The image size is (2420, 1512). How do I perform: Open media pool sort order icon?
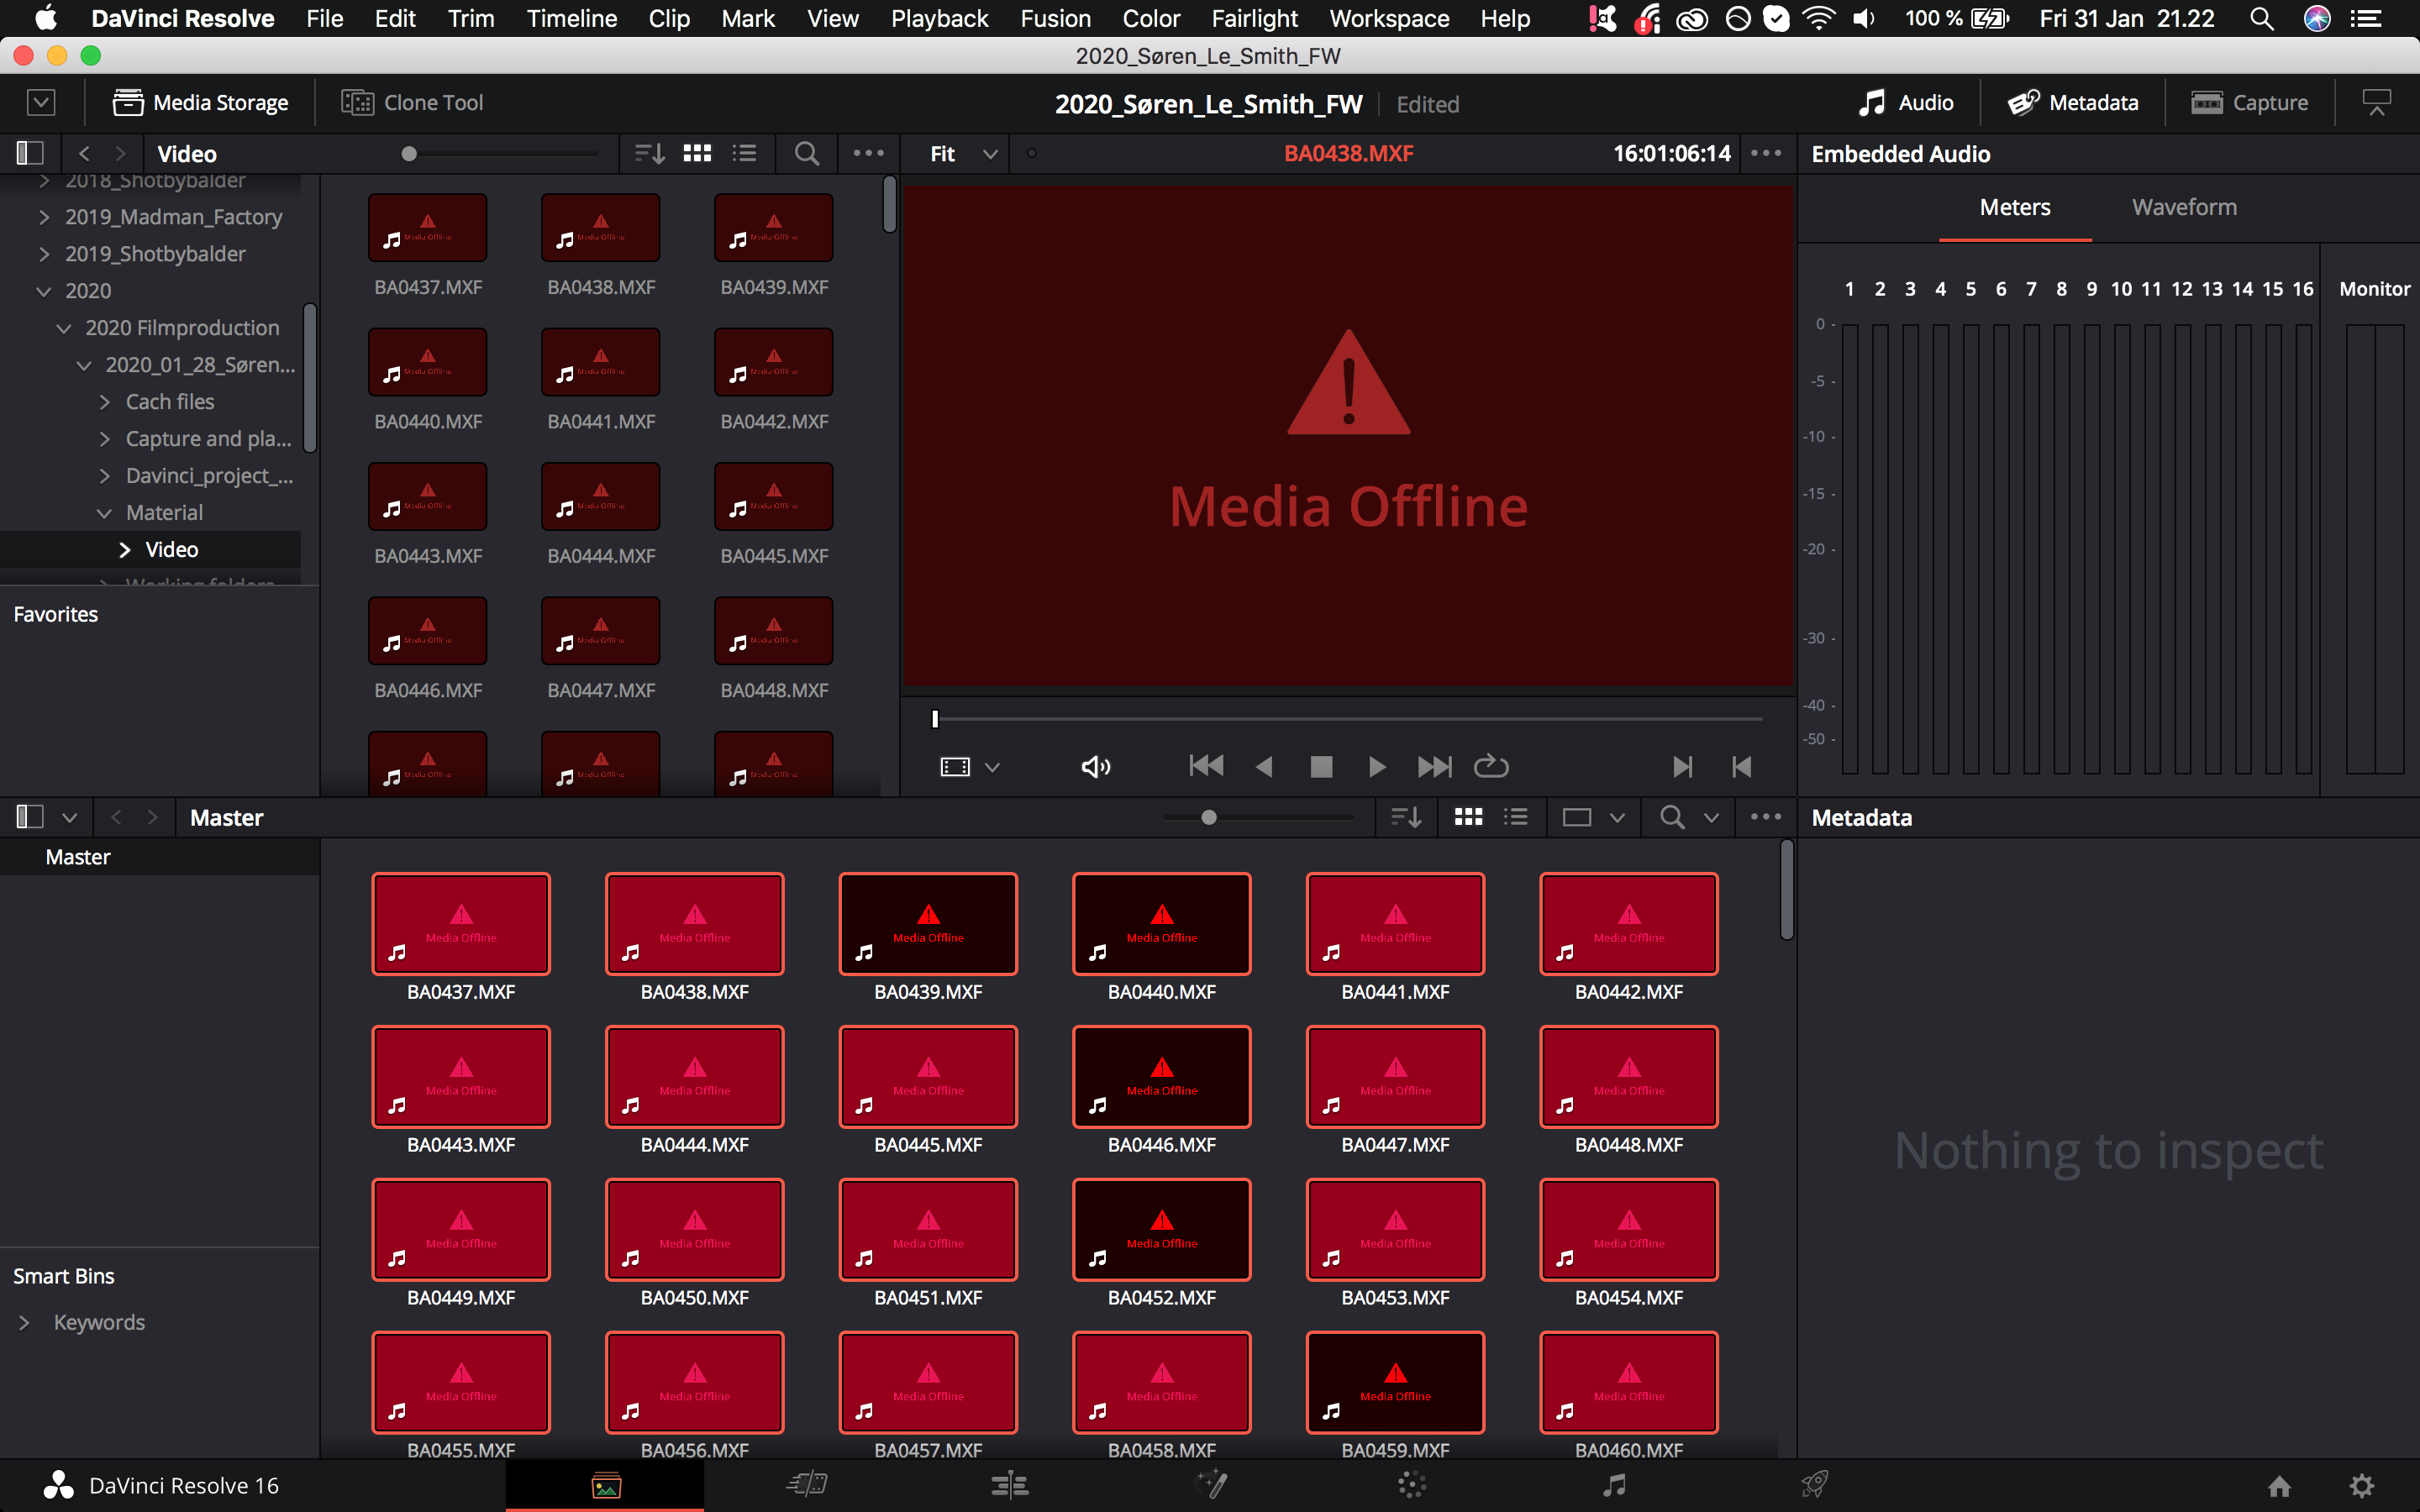coord(1406,818)
